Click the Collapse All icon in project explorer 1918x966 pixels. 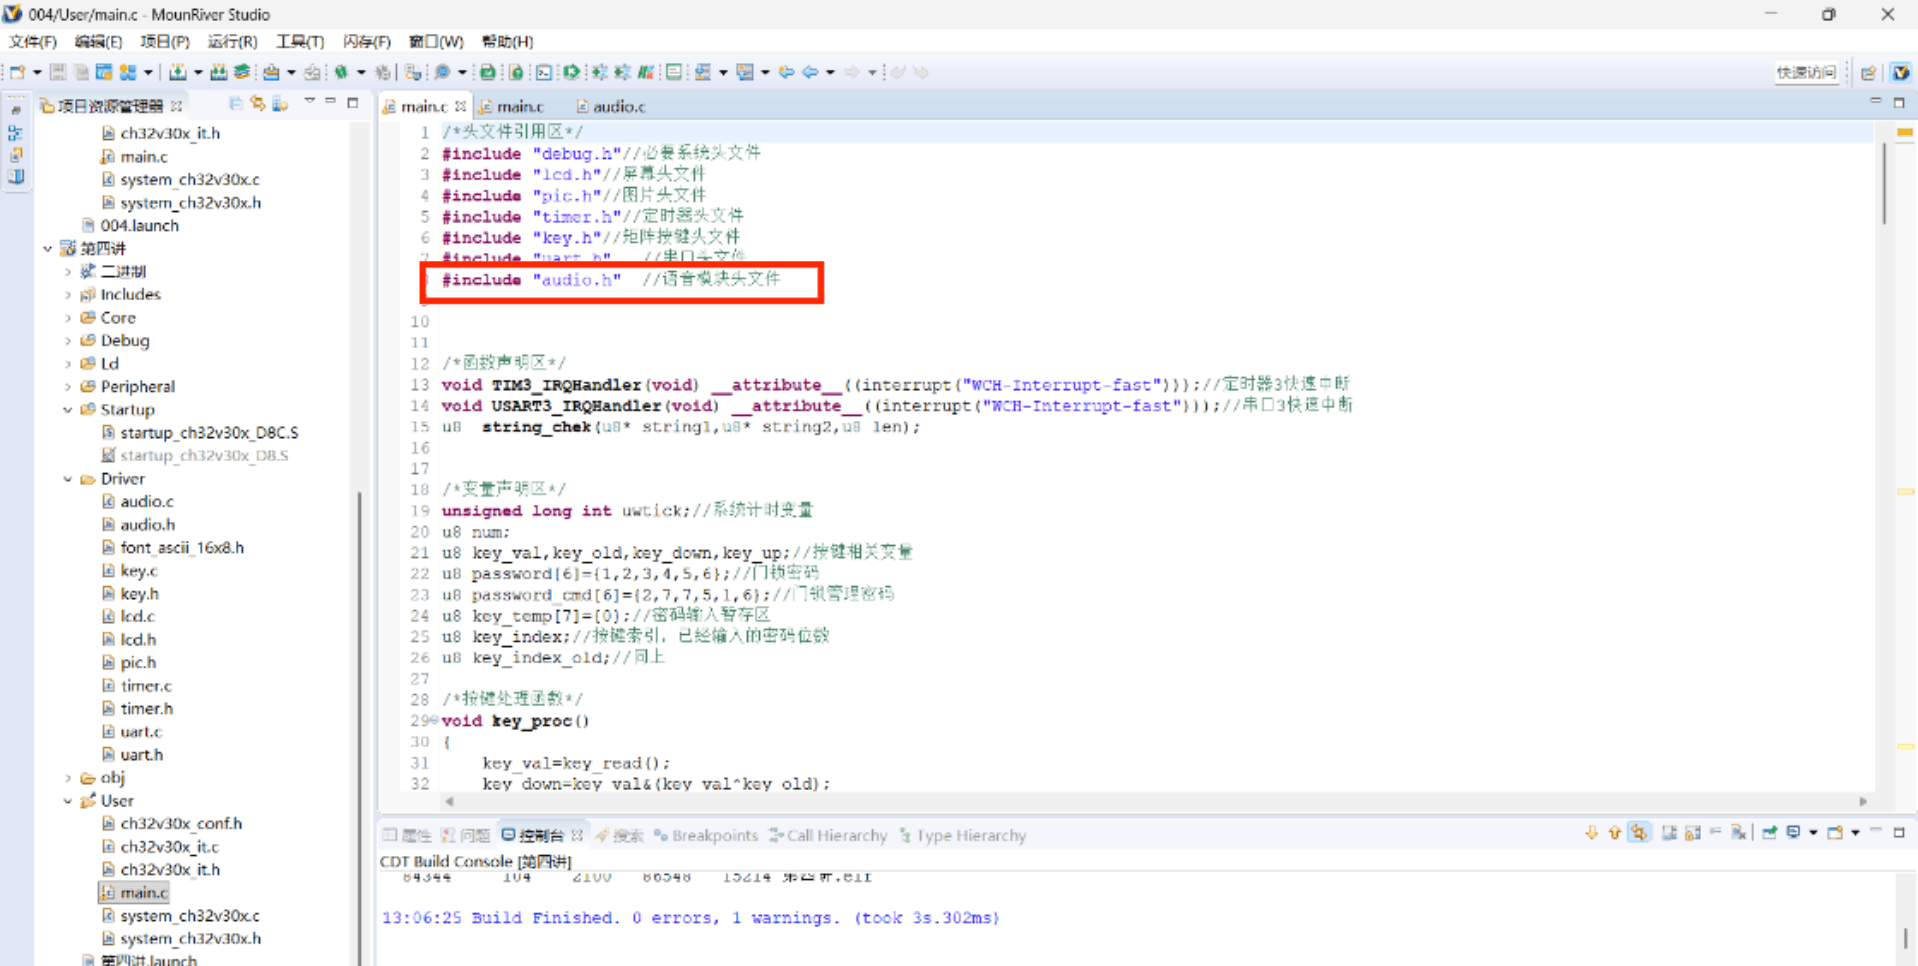[235, 104]
